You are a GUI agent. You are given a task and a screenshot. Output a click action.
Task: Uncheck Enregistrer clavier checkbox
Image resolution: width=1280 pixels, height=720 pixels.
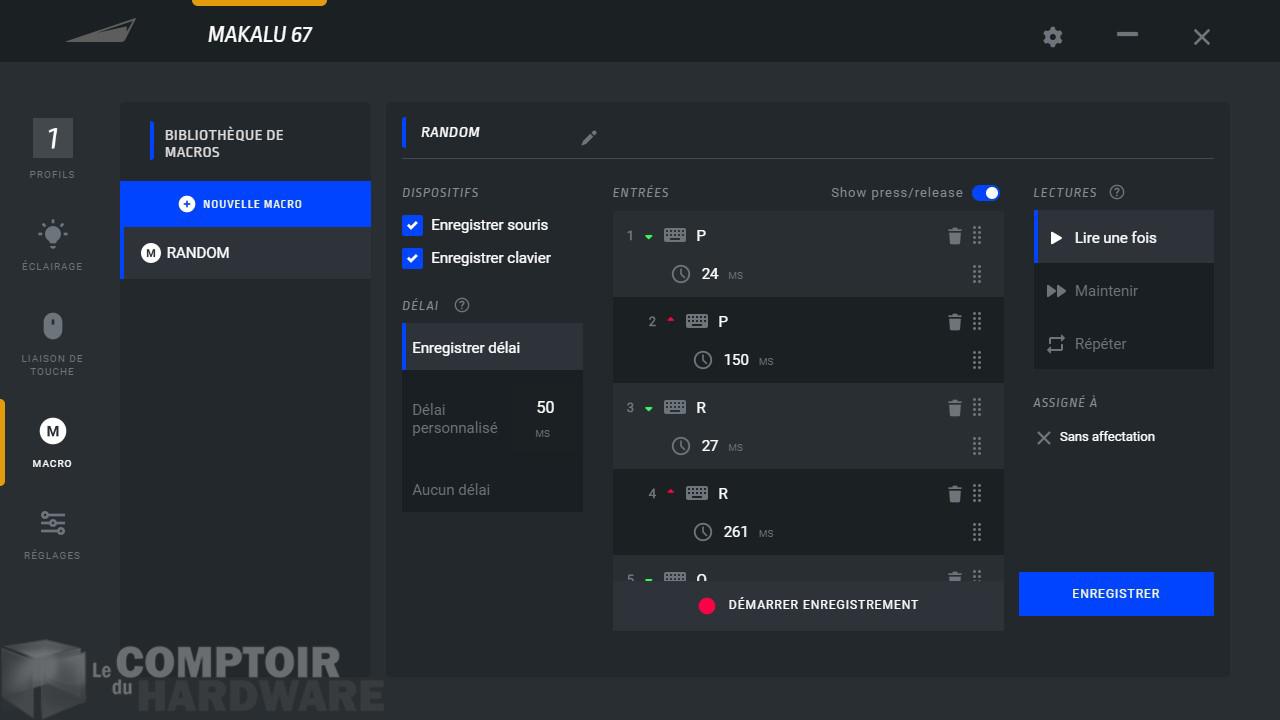tap(412, 259)
